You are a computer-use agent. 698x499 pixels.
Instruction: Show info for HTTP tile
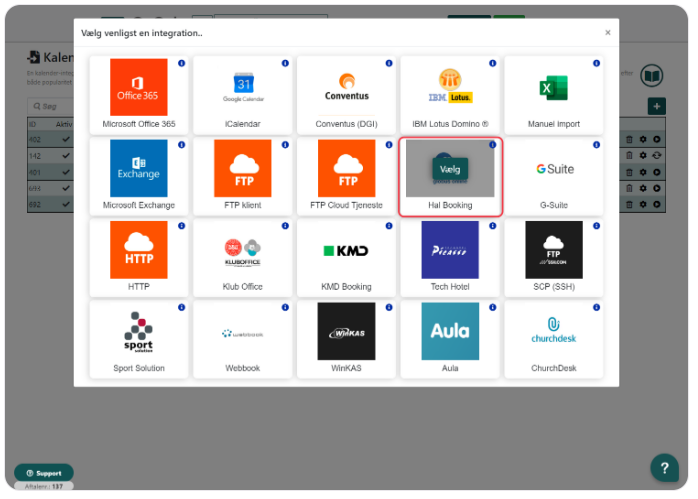pos(181,226)
